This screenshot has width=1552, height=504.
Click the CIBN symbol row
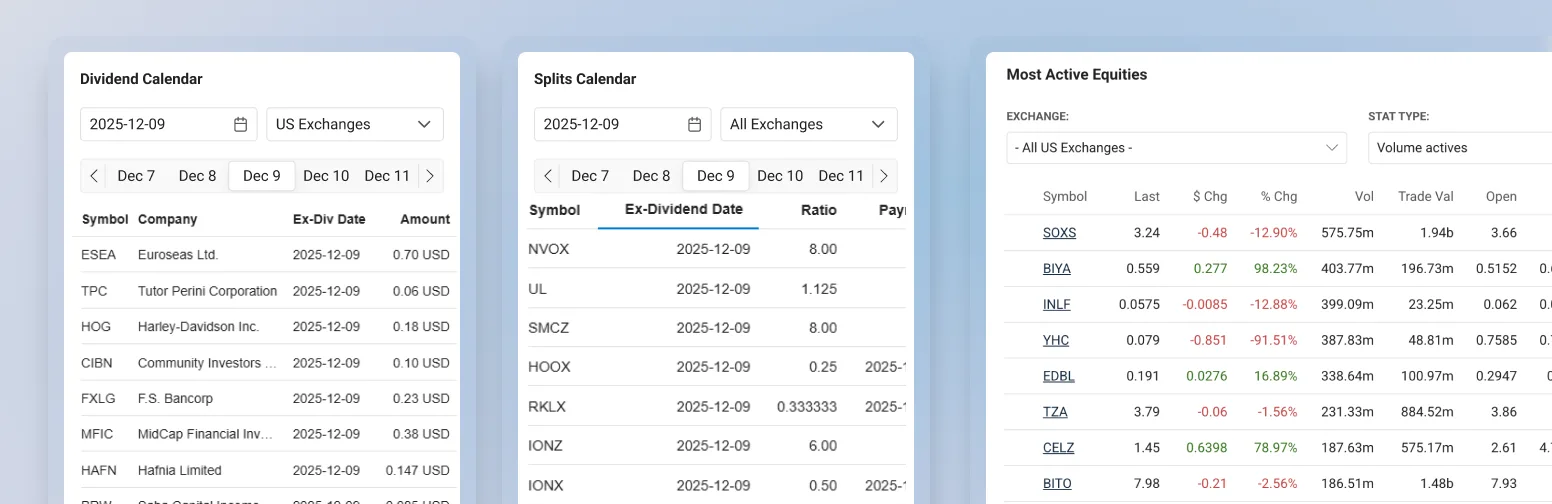pyautogui.click(x=264, y=363)
